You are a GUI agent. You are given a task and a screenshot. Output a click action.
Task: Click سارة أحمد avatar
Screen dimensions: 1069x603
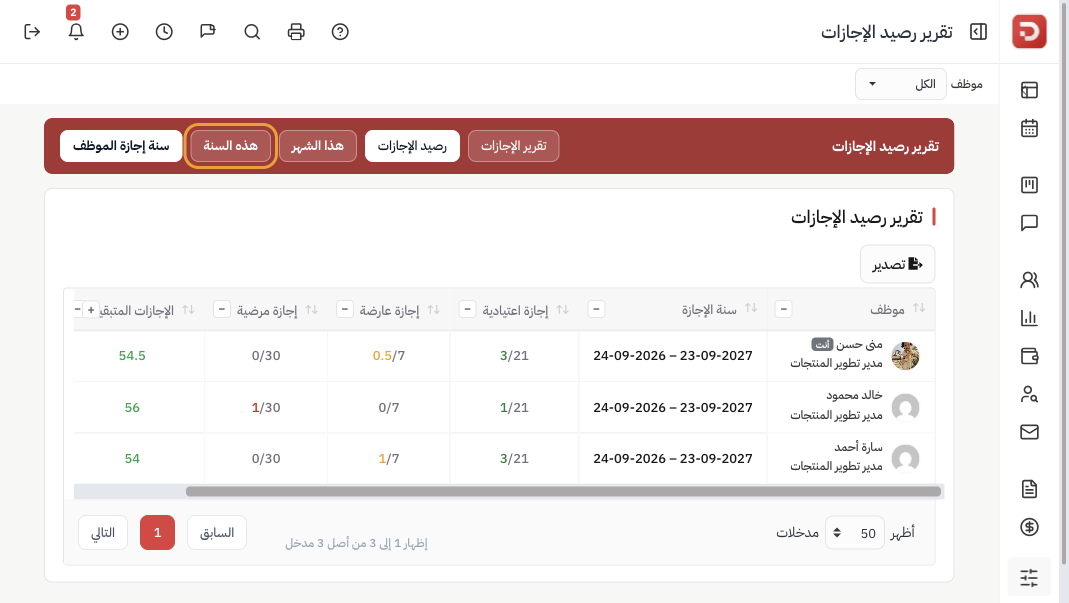pyautogui.click(x=905, y=458)
